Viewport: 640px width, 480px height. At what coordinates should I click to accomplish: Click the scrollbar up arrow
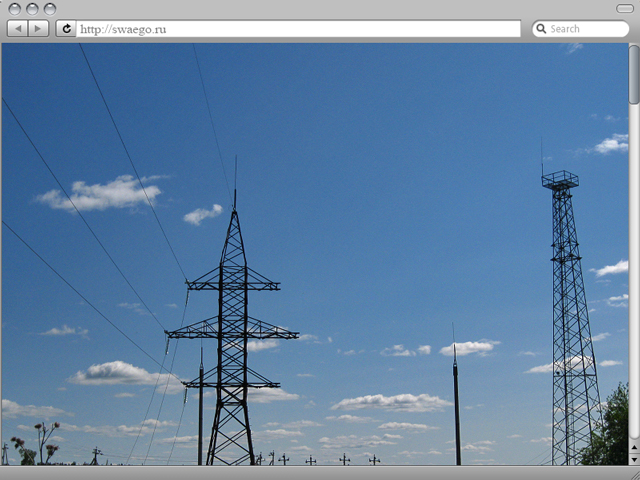point(634,448)
